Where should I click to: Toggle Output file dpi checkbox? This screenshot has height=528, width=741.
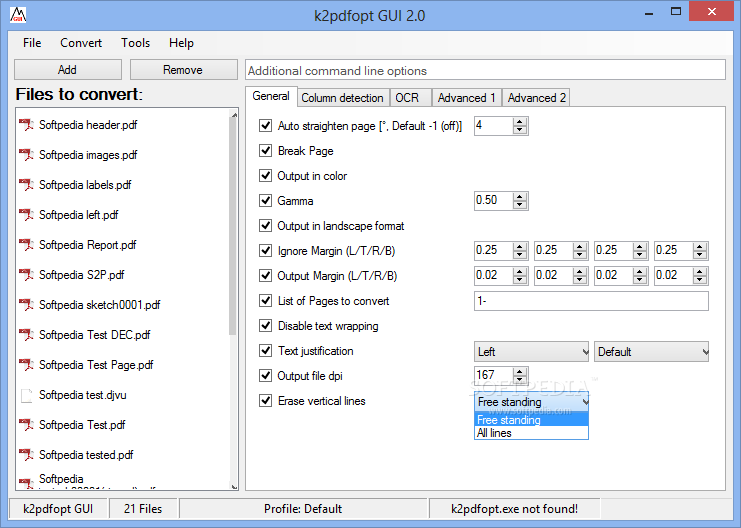[x=266, y=376]
